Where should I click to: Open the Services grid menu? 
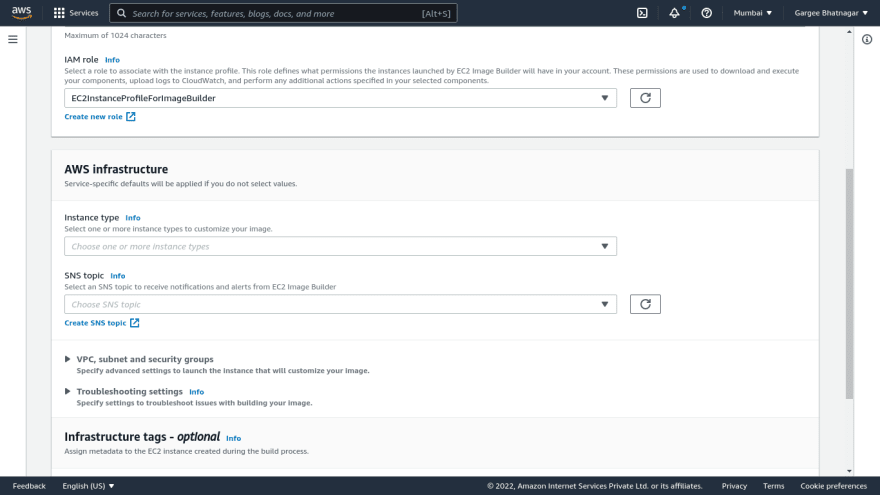[76, 13]
